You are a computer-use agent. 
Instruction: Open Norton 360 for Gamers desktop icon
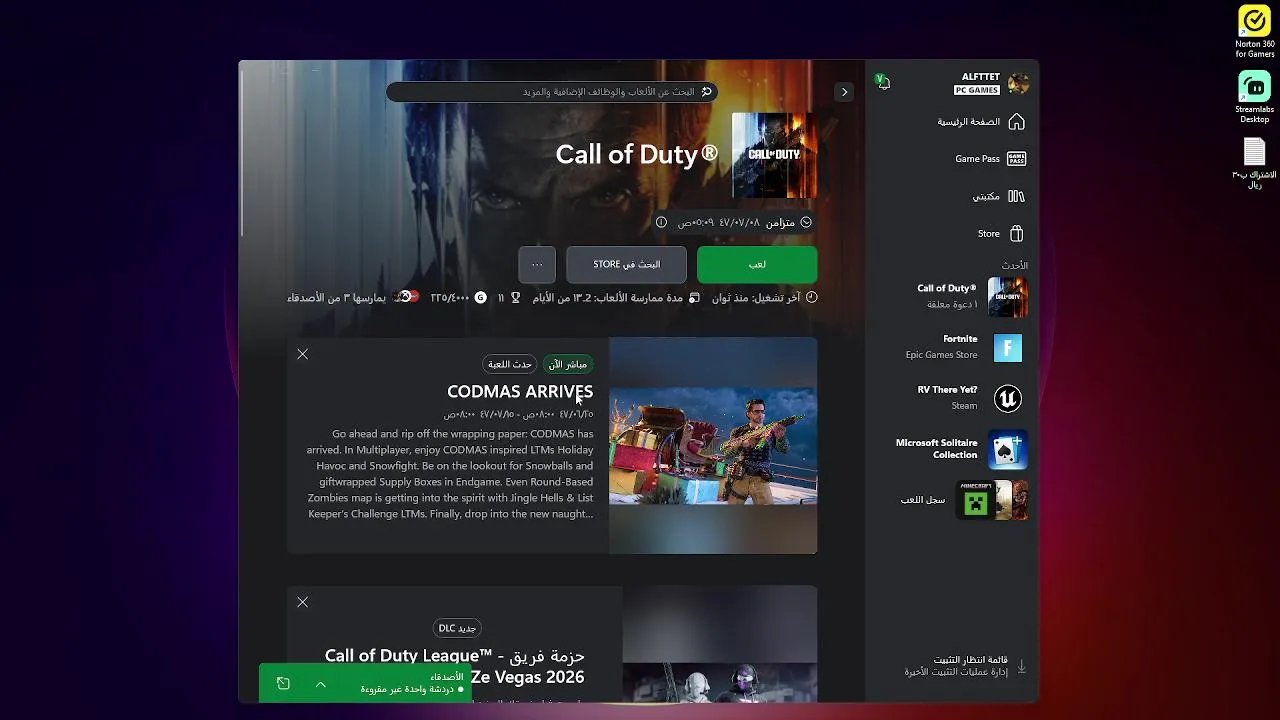[1254, 32]
